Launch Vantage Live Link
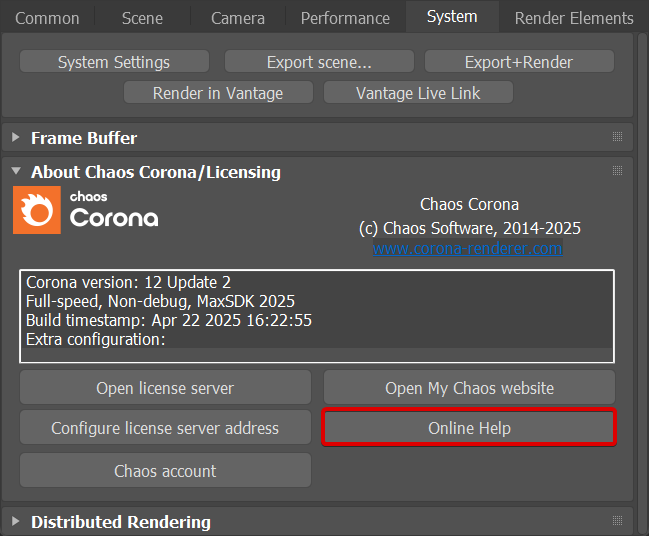 click(x=418, y=92)
